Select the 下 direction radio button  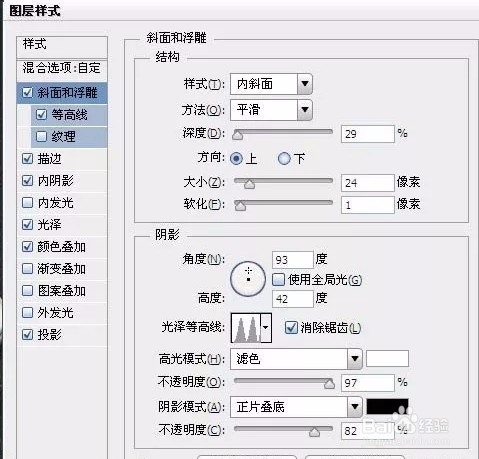284,158
